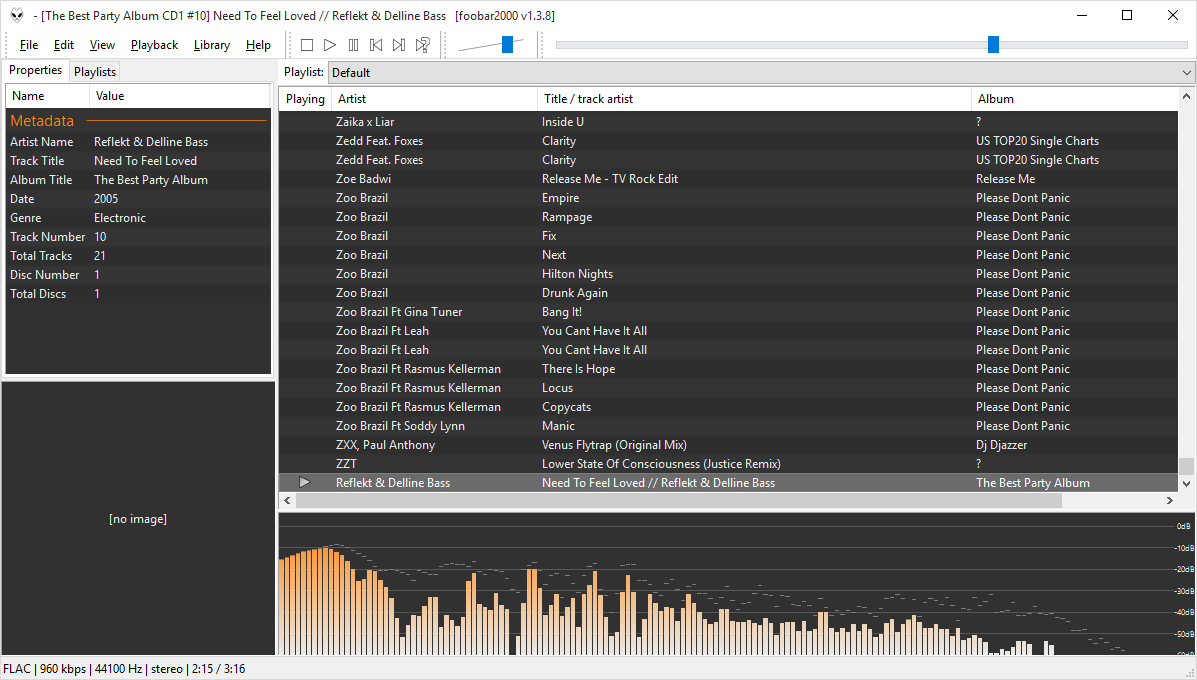Select the Zoo Brazil Next track
1197x680 pixels.
[x=728, y=255]
